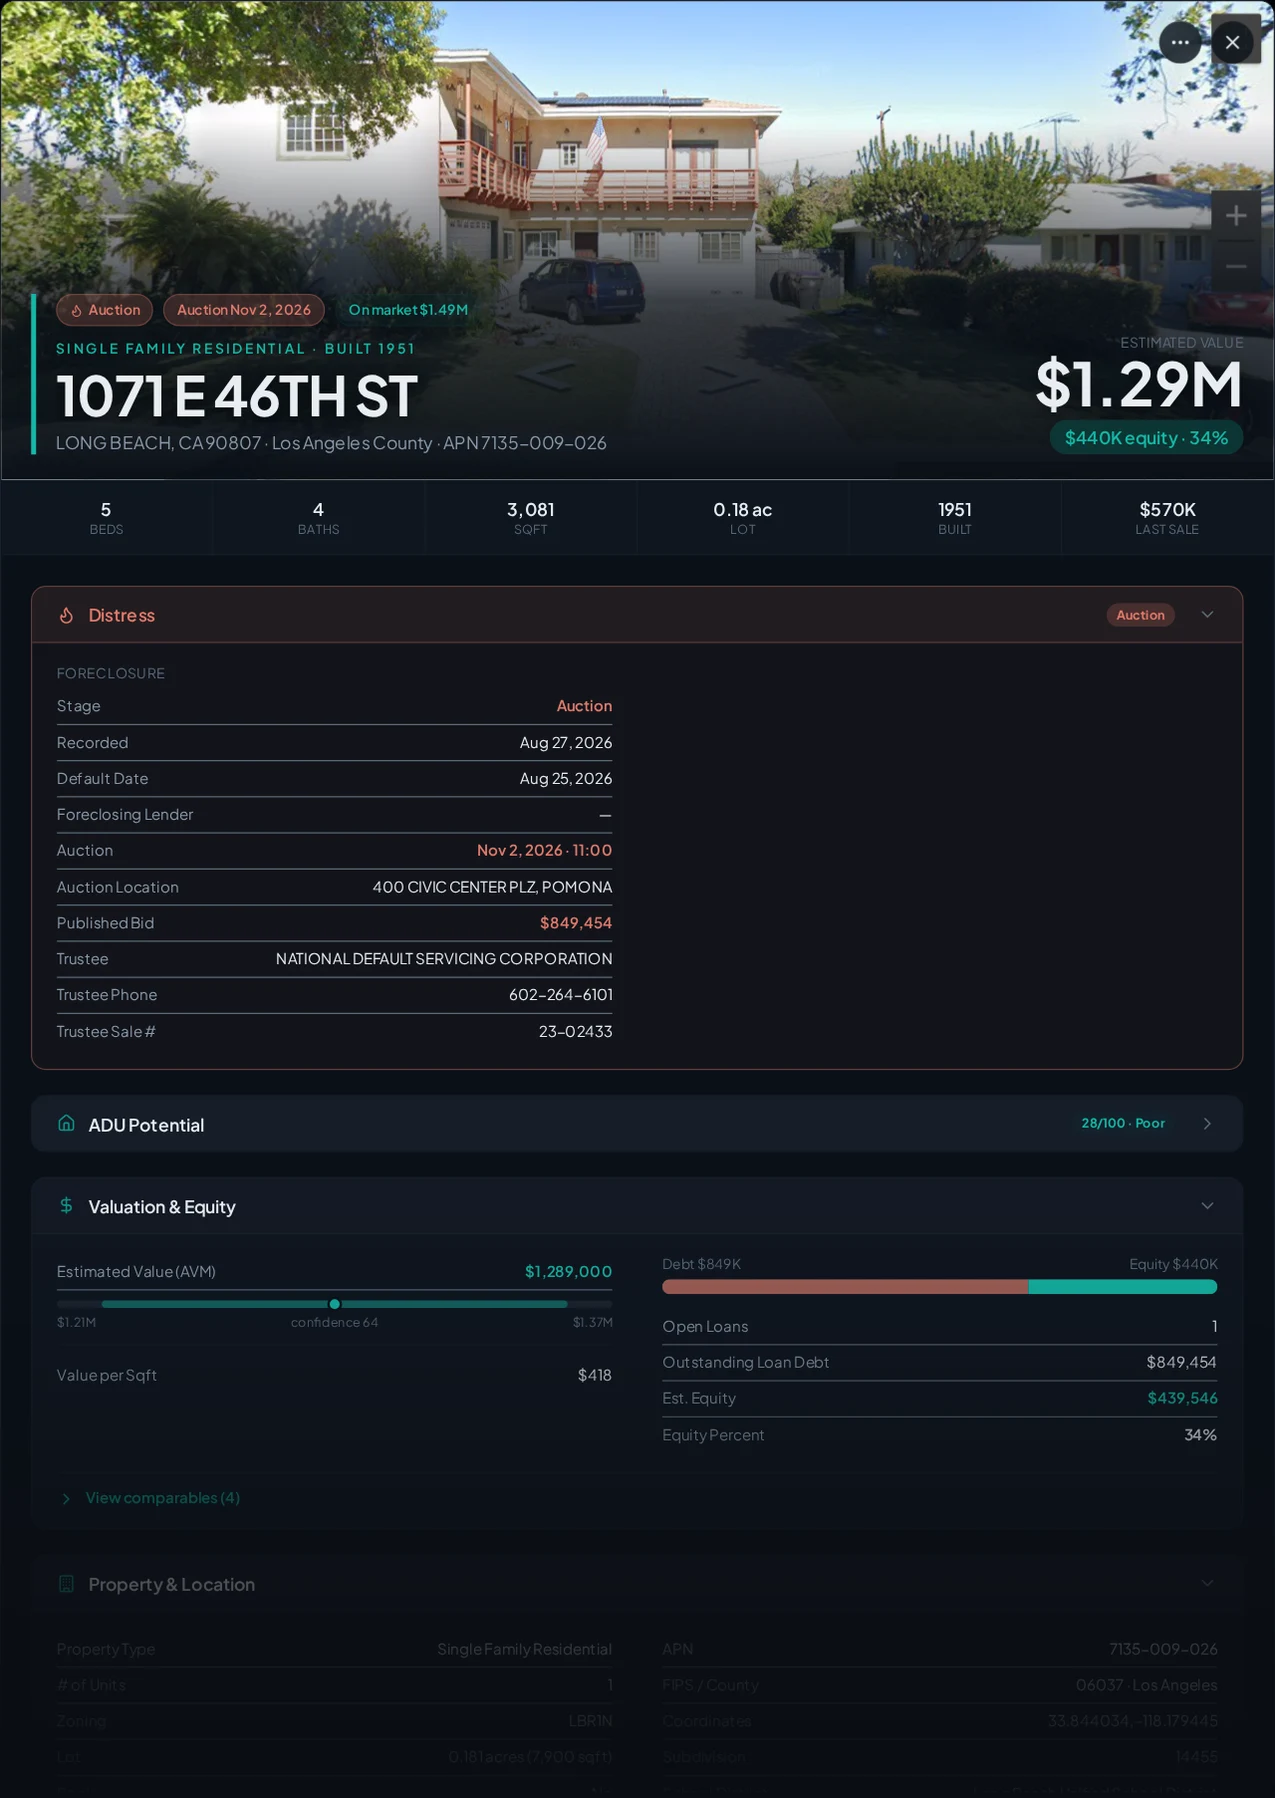Image resolution: width=1275 pixels, height=1798 pixels.
Task: Click the Auction Nov 2, 2026 tag
Action: pyautogui.click(x=244, y=310)
